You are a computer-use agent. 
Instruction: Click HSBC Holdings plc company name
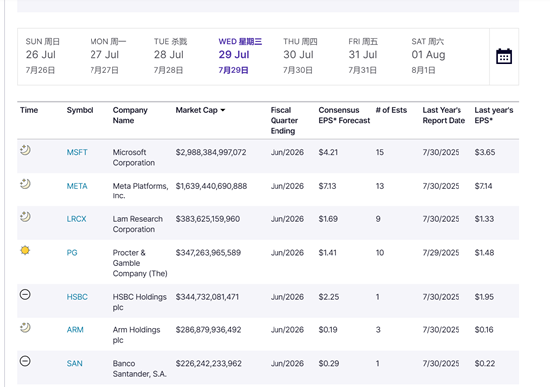tap(140, 302)
